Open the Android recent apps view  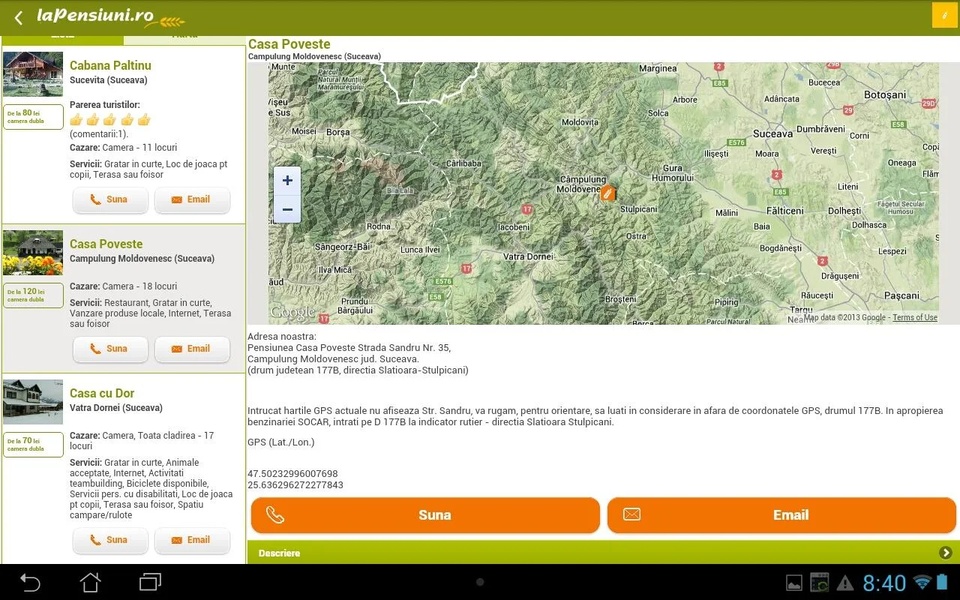tap(150, 582)
